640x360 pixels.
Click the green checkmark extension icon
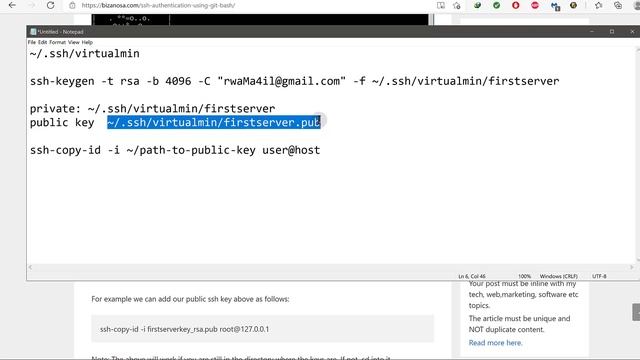tap(496, 5)
